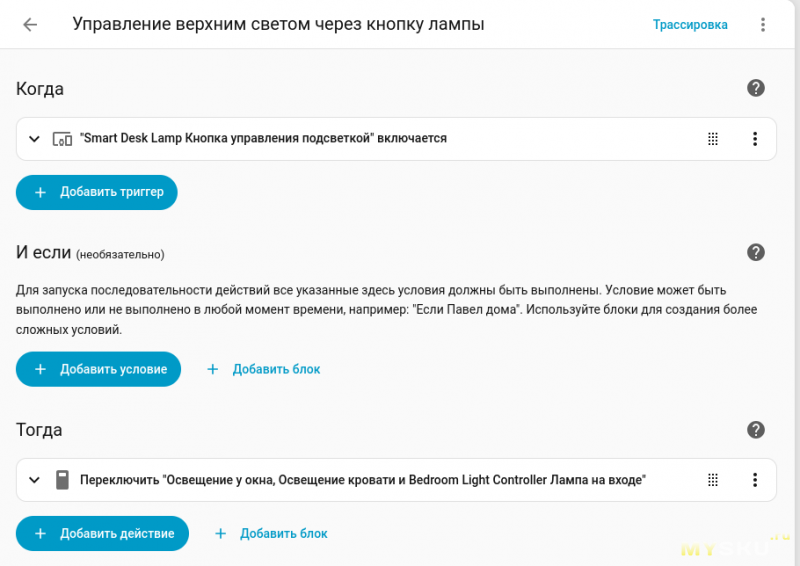Click device icon in the trigger row
The image size is (800, 566).
pos(62,139)
